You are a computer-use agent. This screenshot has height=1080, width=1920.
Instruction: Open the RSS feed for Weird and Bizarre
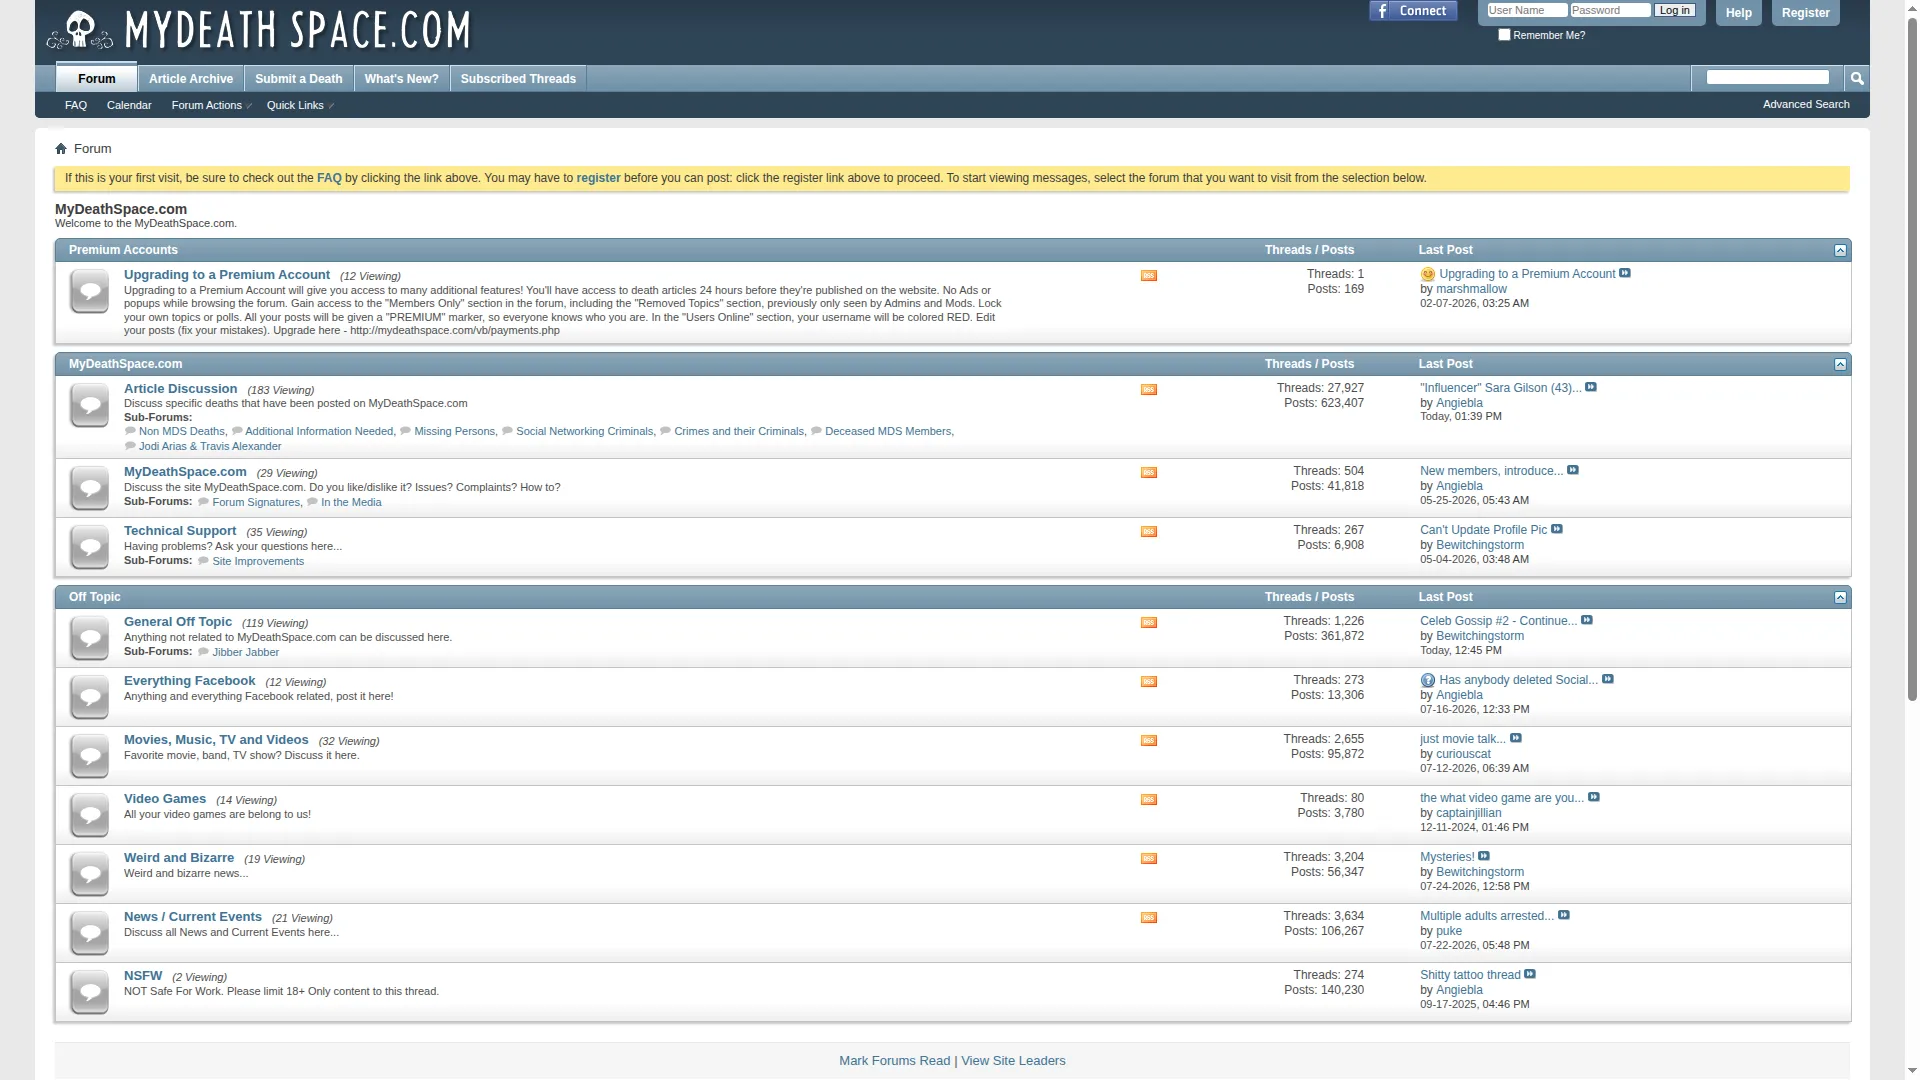[x=1149, y=859]
